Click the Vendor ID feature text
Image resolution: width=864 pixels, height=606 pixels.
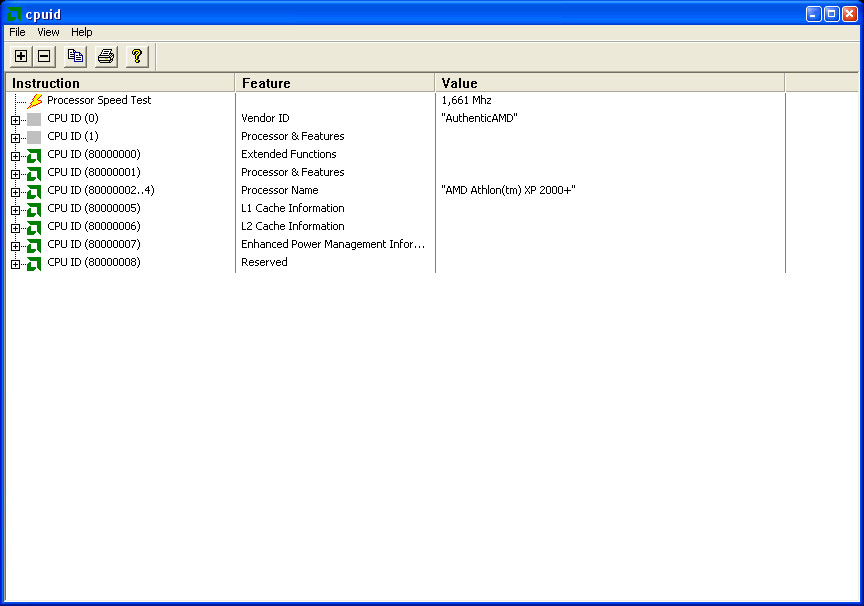[265, 118]
